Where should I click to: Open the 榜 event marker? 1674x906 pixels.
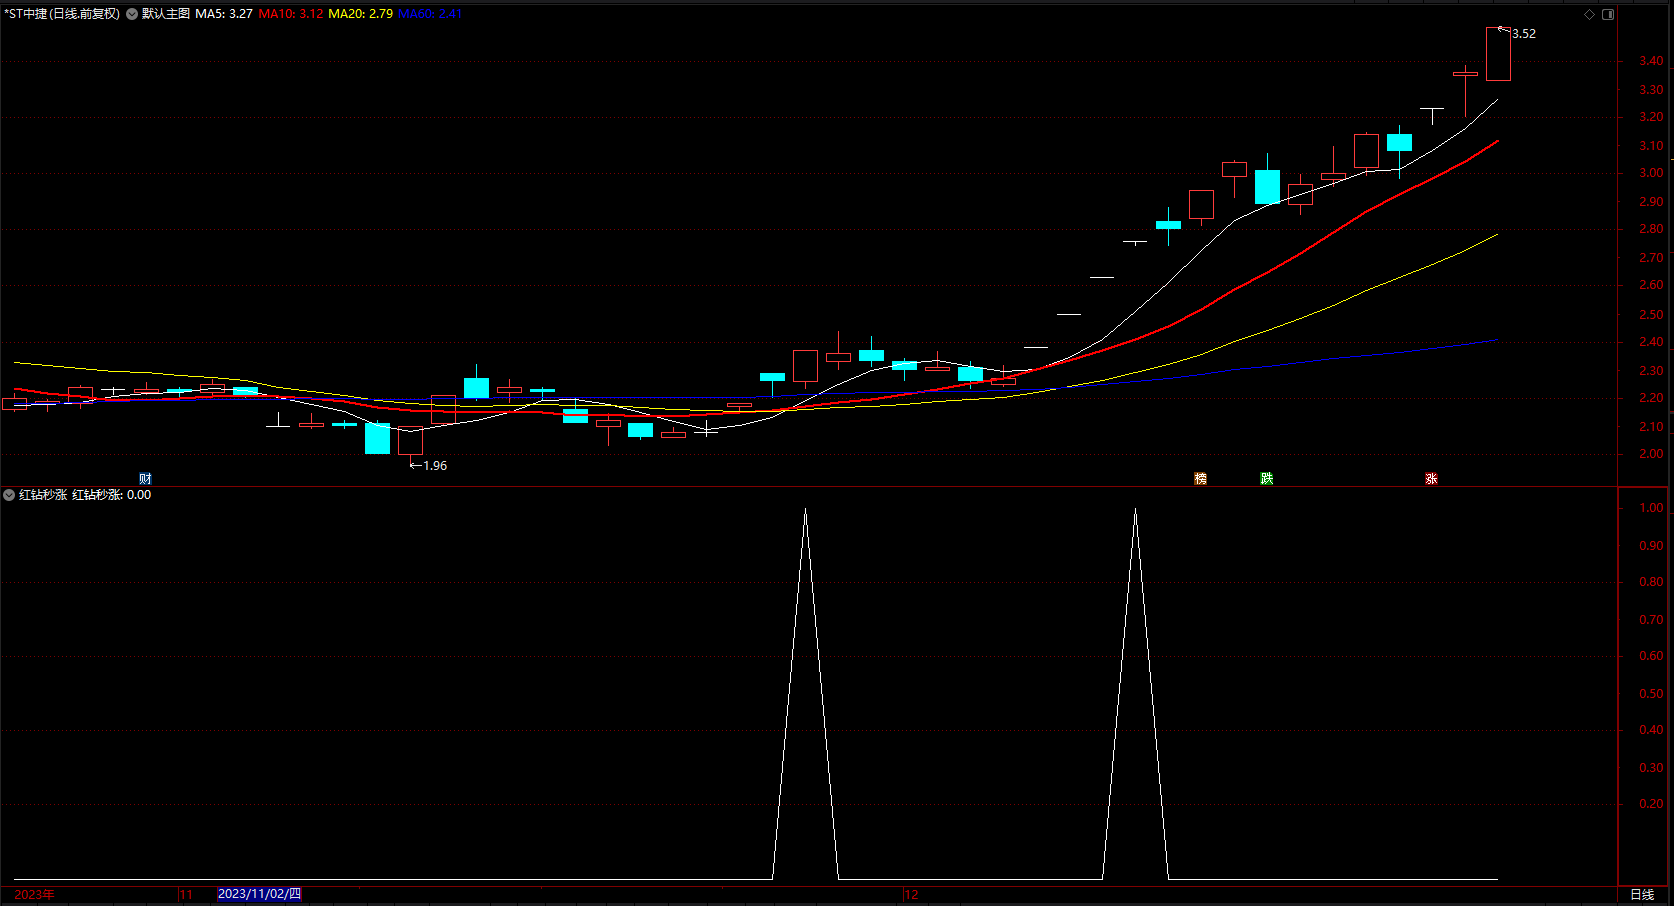point(1201,479)
